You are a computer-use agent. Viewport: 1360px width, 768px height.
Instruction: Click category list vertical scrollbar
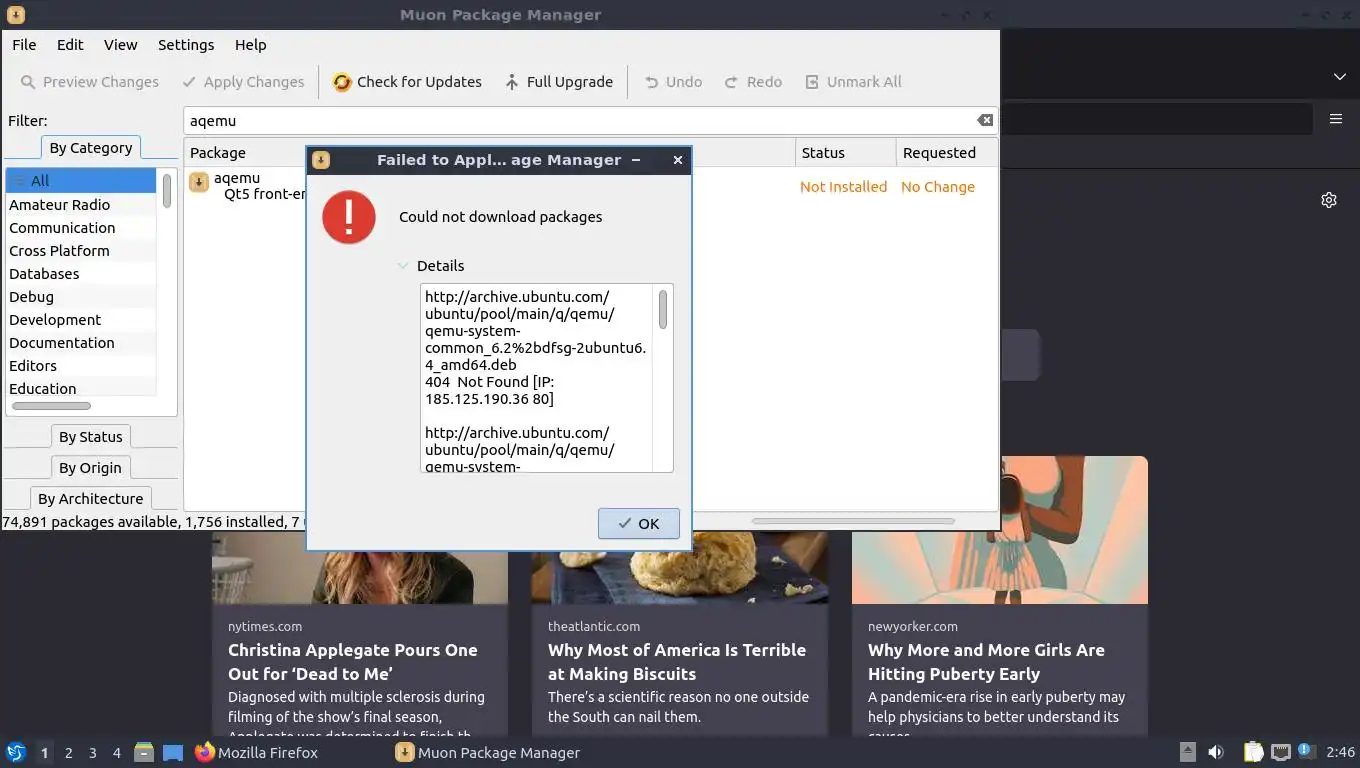pyautogui.click(x=167, y=190)
